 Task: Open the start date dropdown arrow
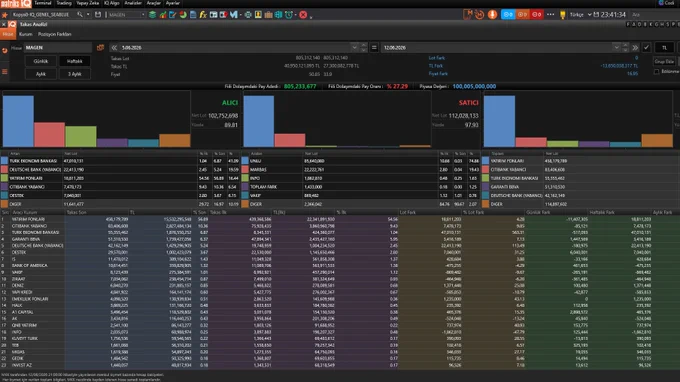coord(354,47)
